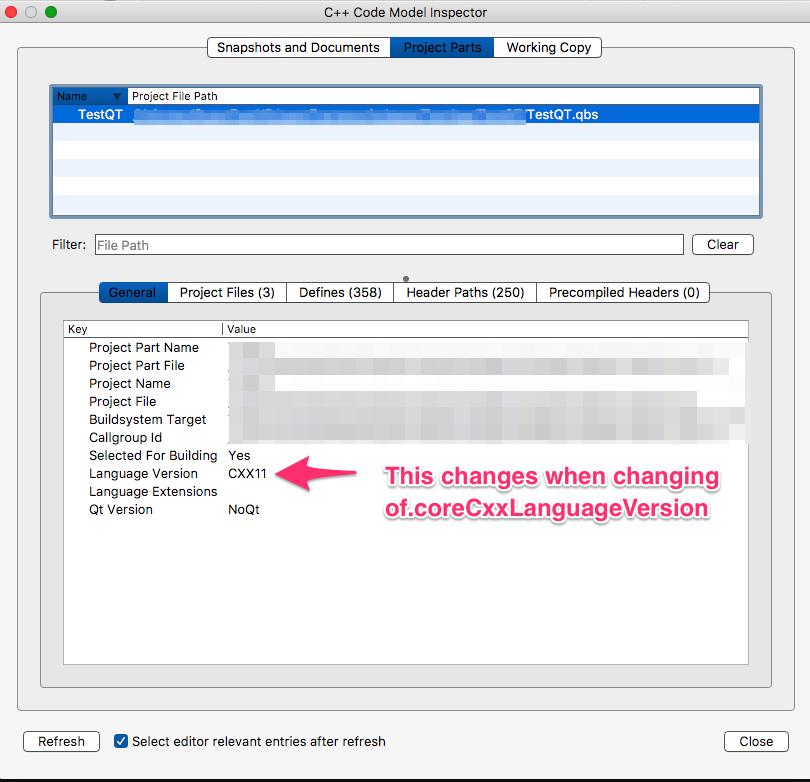810x782 pixels.
Task: Open the Defines (358) tab
Action: tap(336, 292)
